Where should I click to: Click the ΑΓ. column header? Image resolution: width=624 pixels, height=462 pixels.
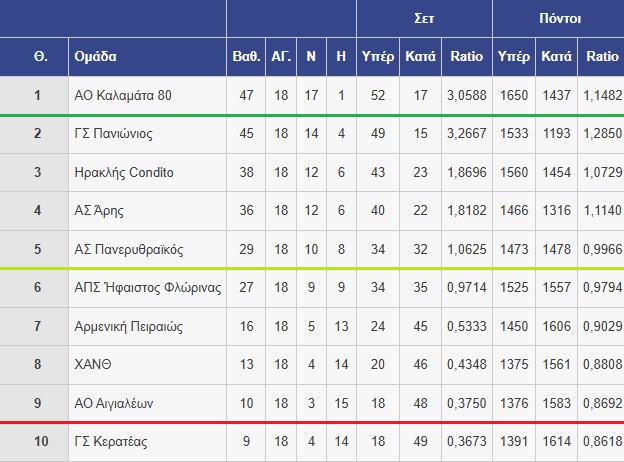click(281, 57)
